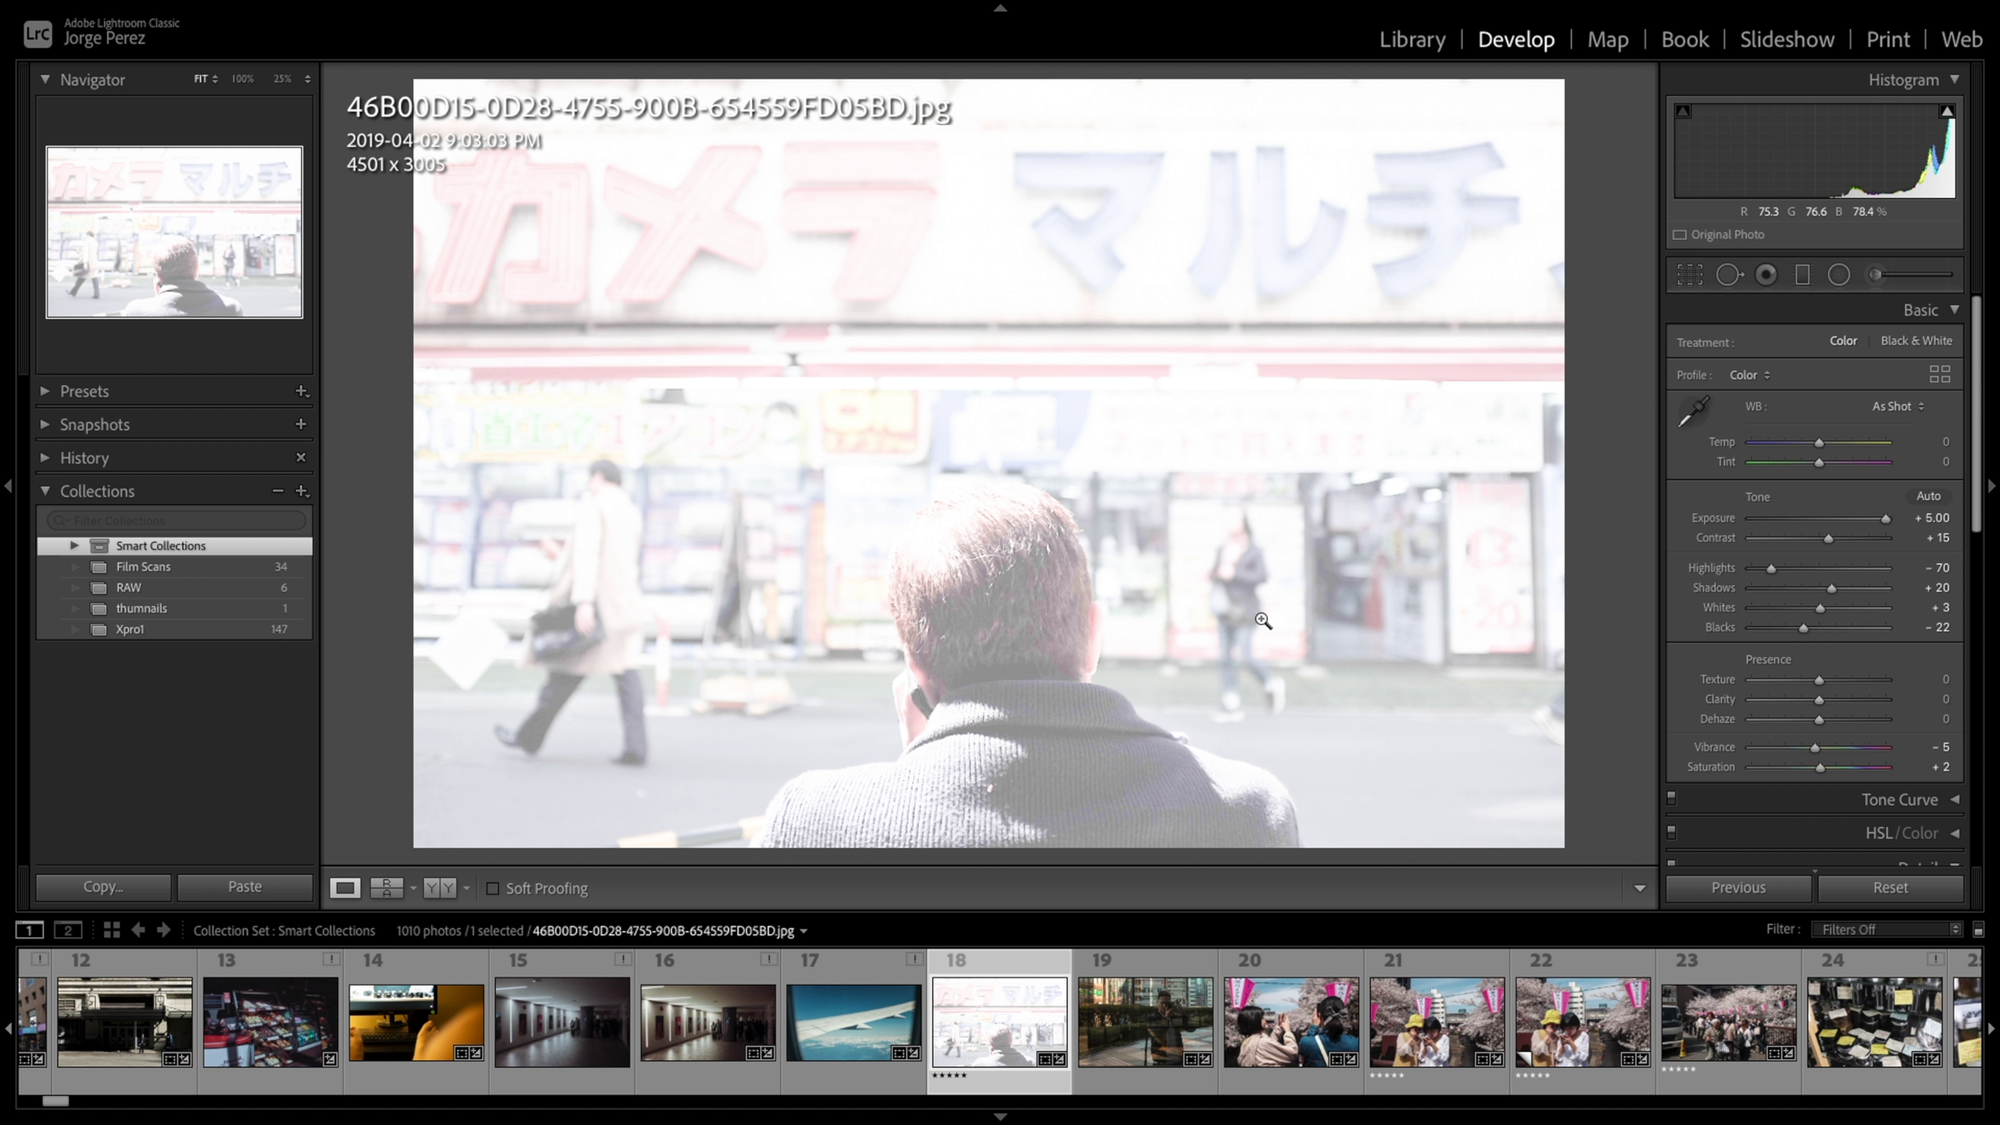Expand the Tone Curve panel

[x=1954, y=799]
